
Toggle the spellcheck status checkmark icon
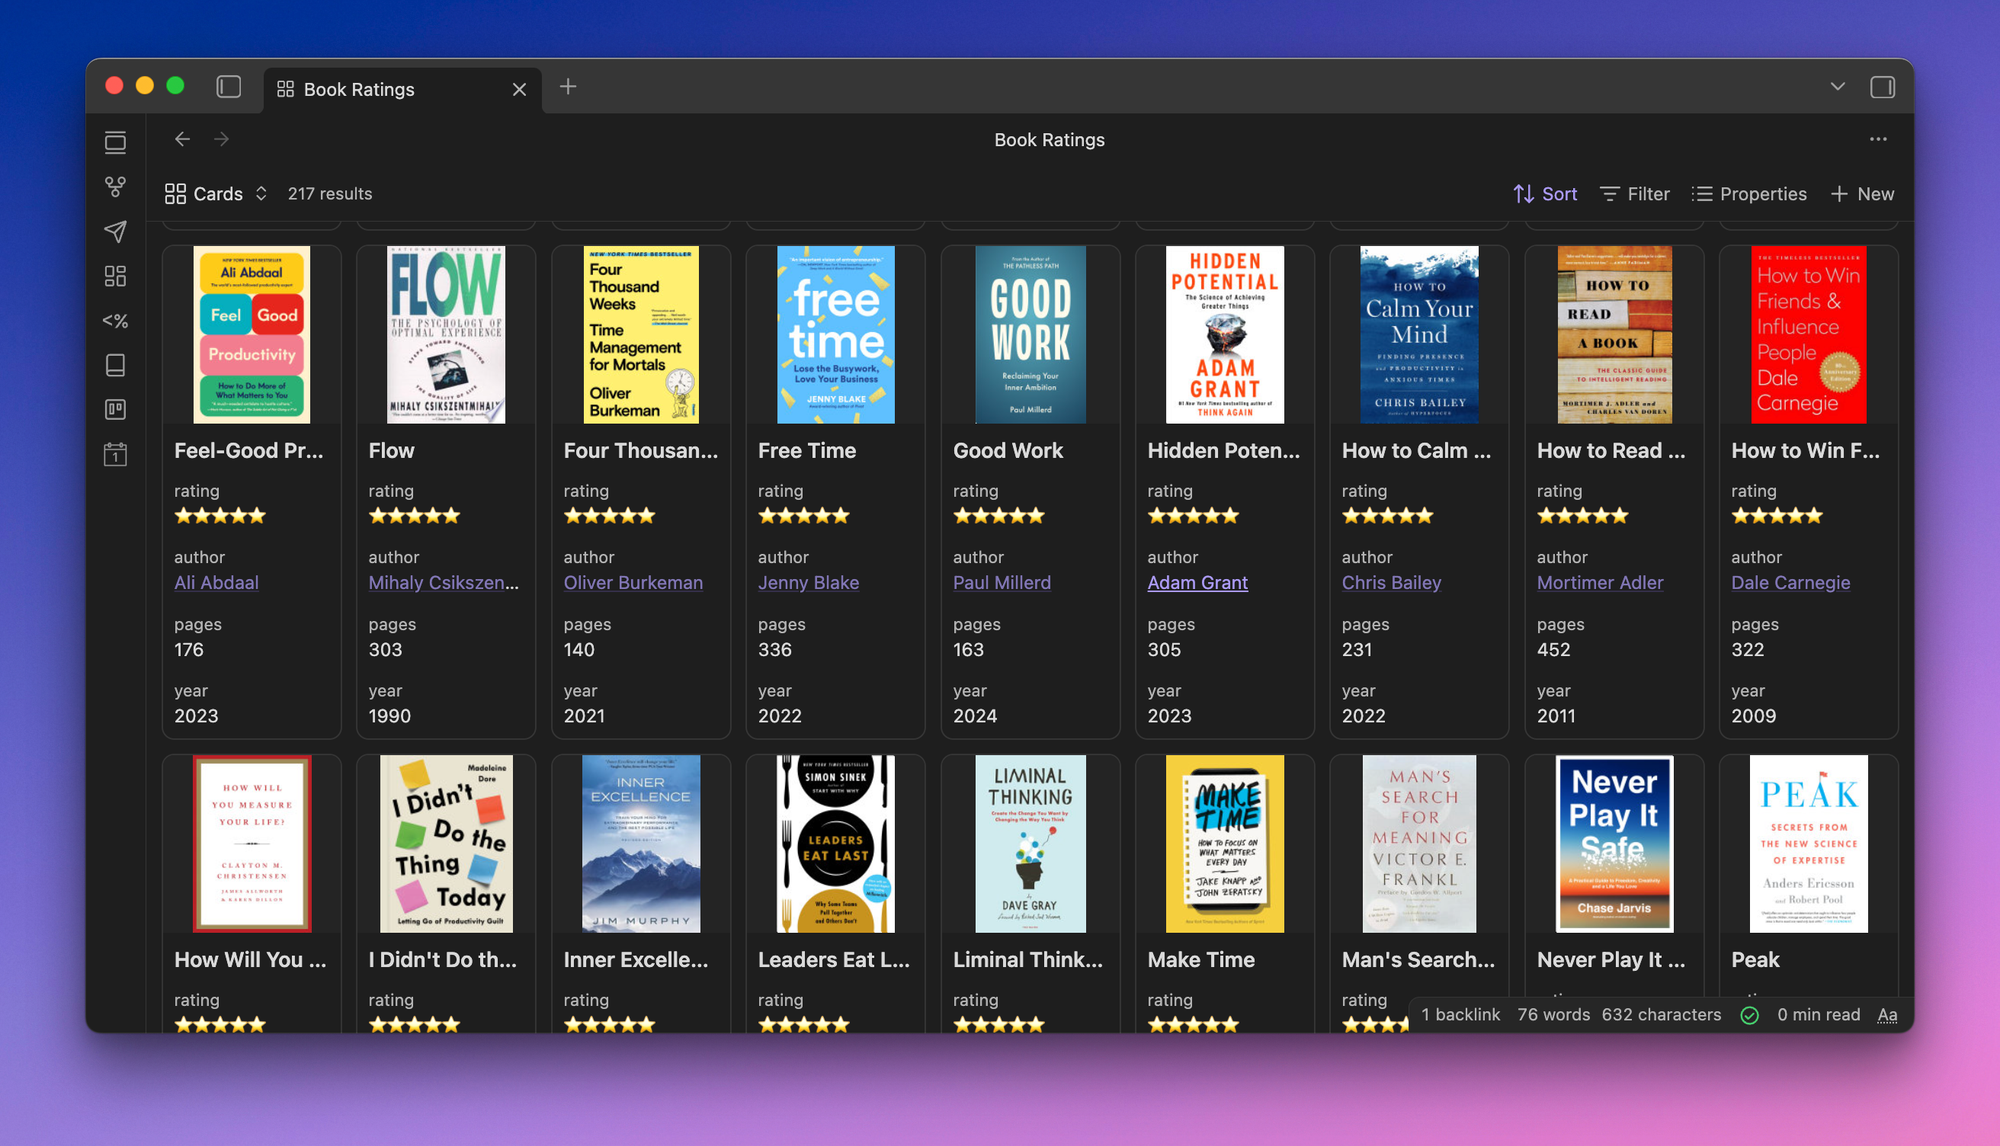(1749, 1015)
